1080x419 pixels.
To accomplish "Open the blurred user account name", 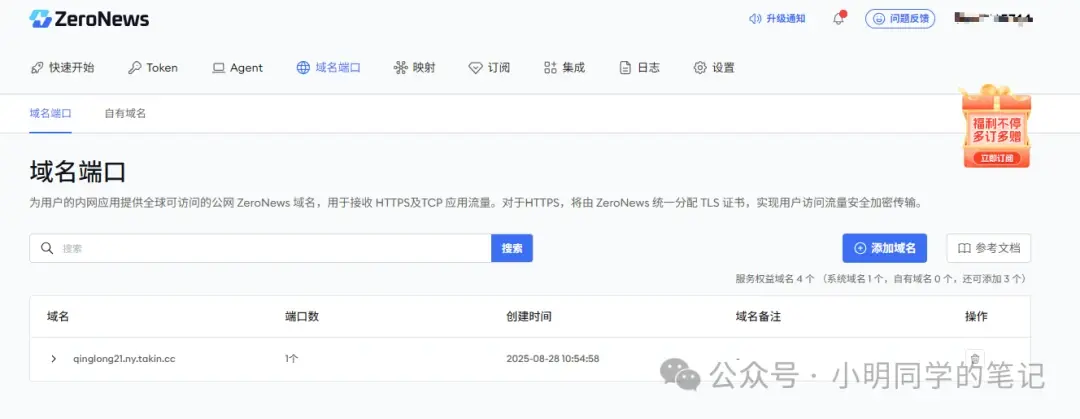I will click(x=995, y=19).
